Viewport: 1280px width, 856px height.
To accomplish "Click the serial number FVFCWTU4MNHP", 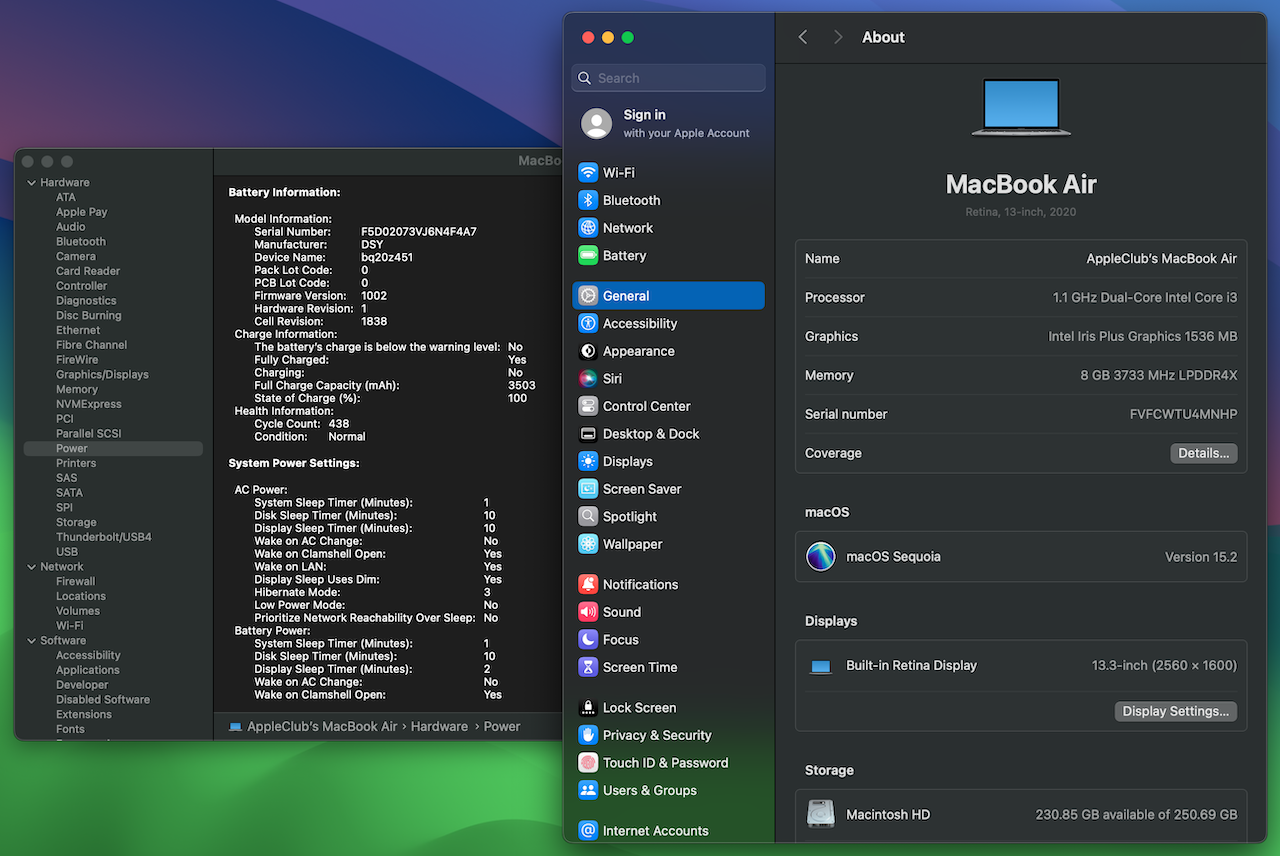I will [1184, 414].
